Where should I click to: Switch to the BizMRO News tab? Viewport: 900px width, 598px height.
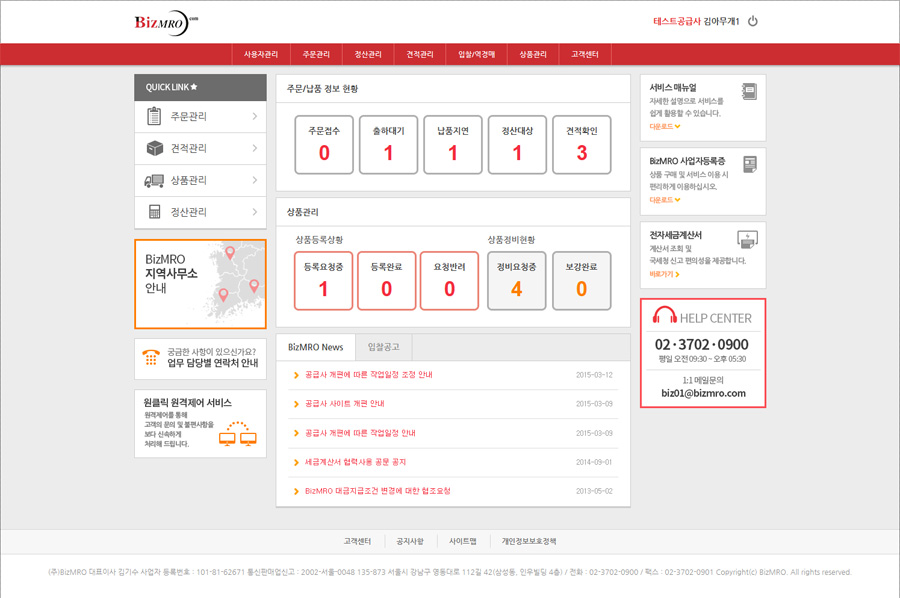[x=316, y=347]
